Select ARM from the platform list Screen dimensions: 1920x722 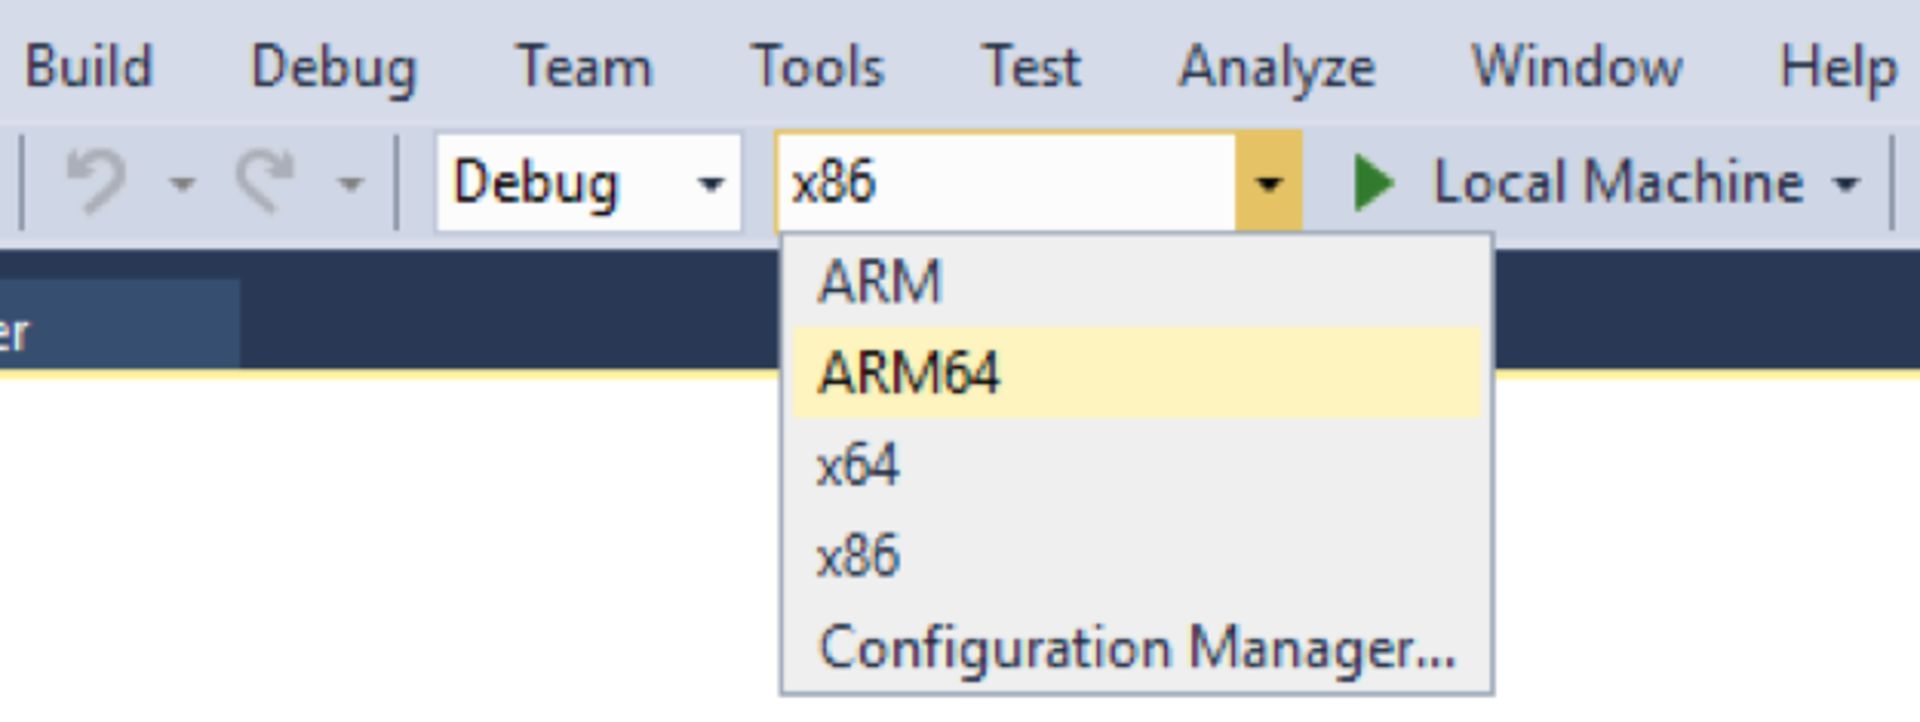tap(880, 281)
